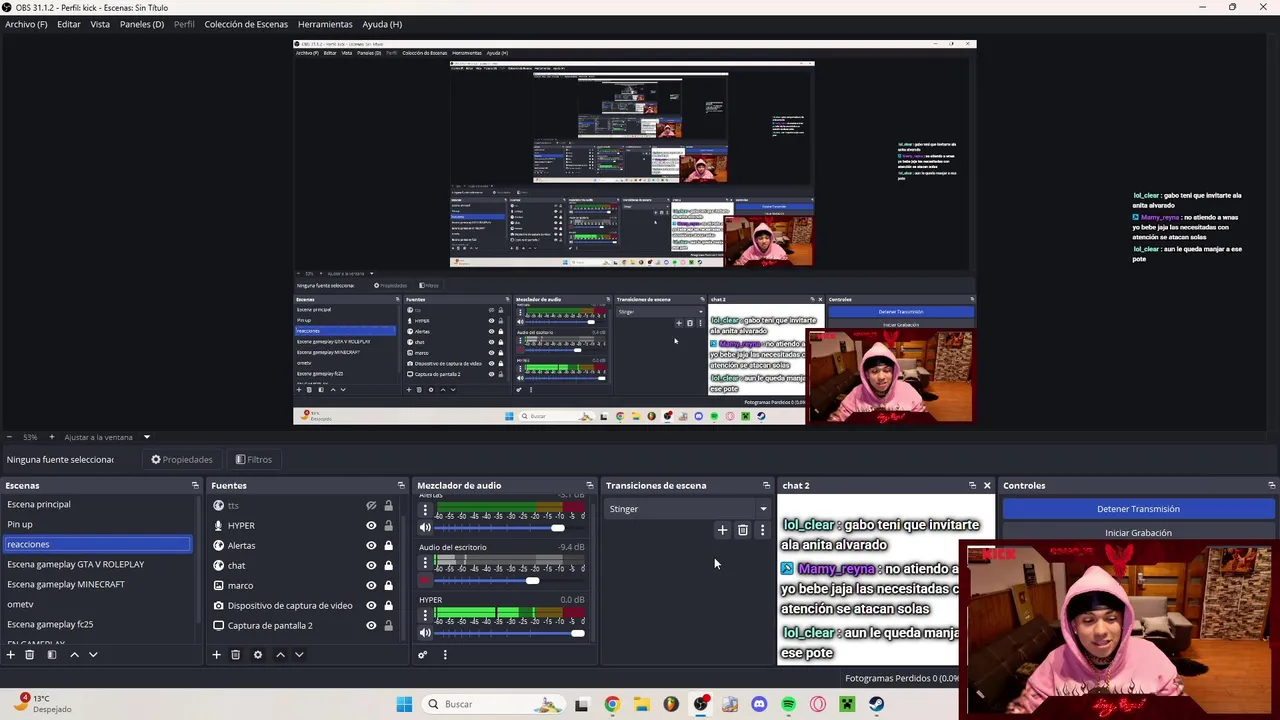Close the chat 2 dock

click(x=987, y=485)
